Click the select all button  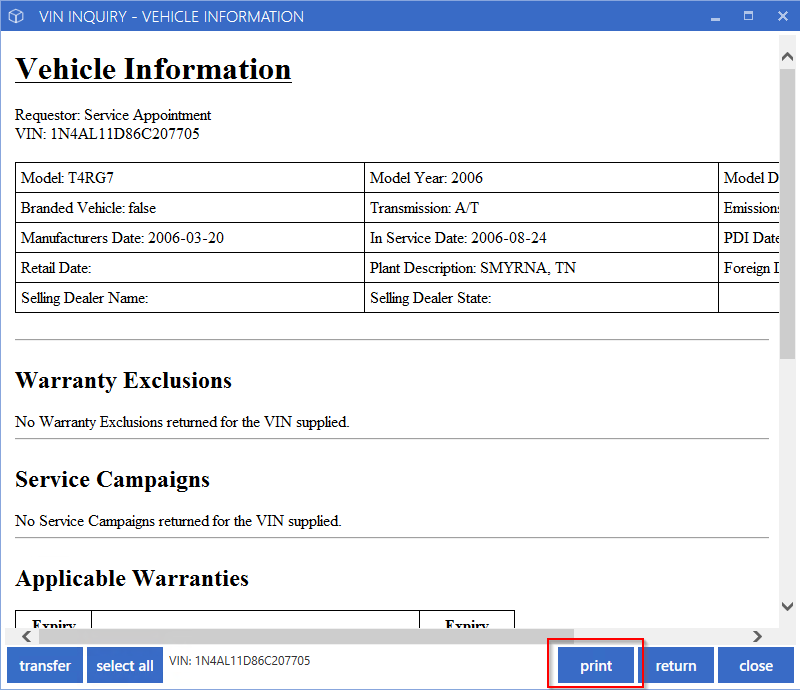125,665
